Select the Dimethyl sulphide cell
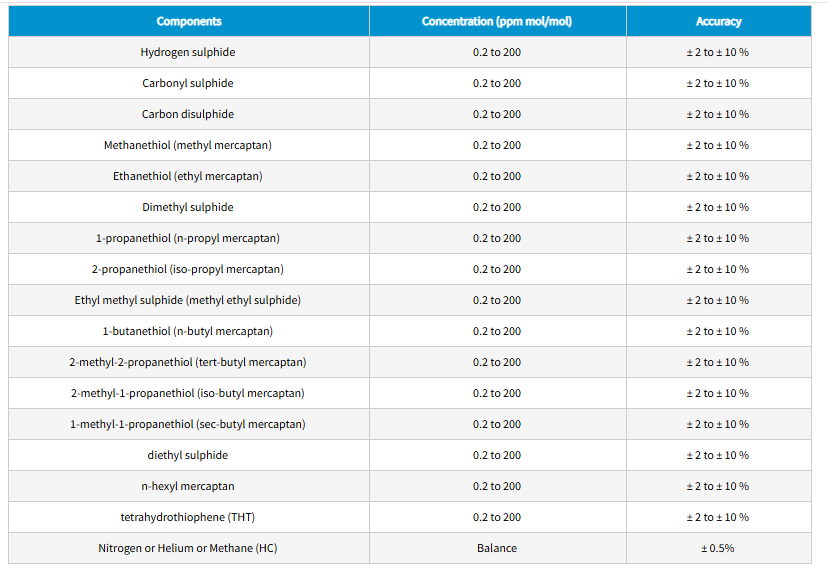Viewport: 828px width, 580px height. coord(188,207)
